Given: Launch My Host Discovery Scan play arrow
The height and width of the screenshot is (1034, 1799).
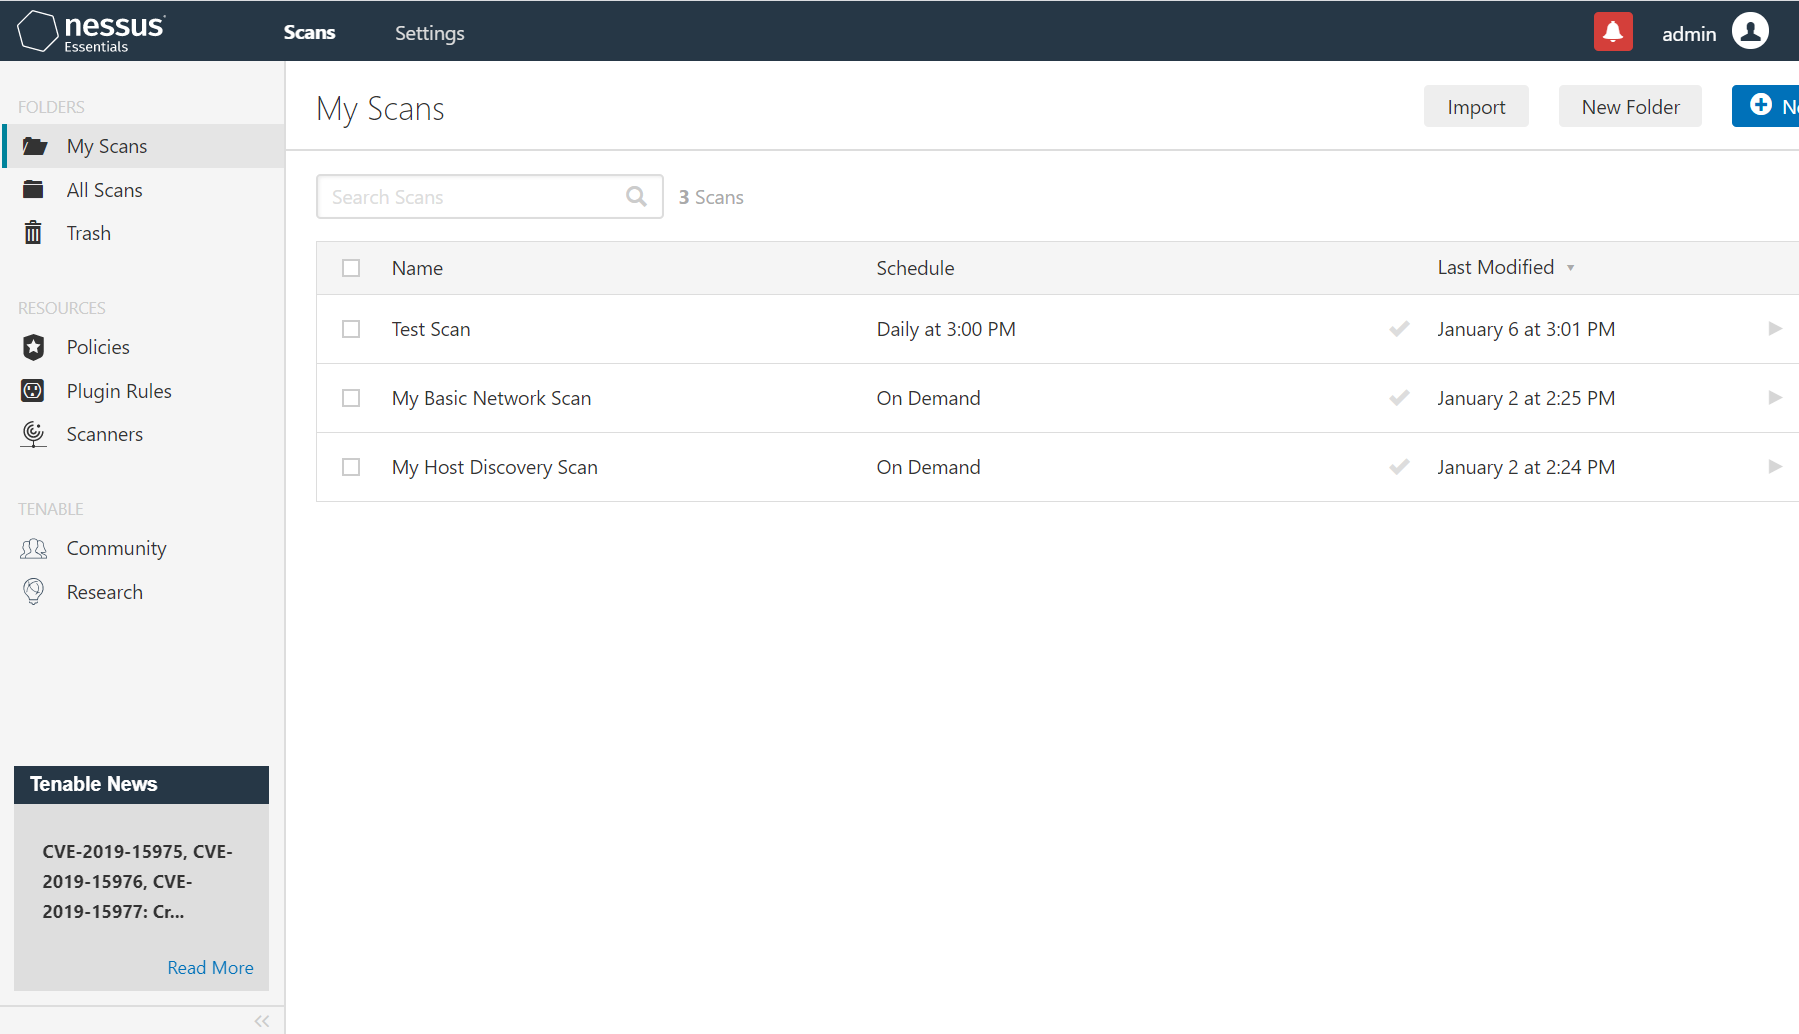Looking at the screenshot, I should click(x=1775, y=467).
